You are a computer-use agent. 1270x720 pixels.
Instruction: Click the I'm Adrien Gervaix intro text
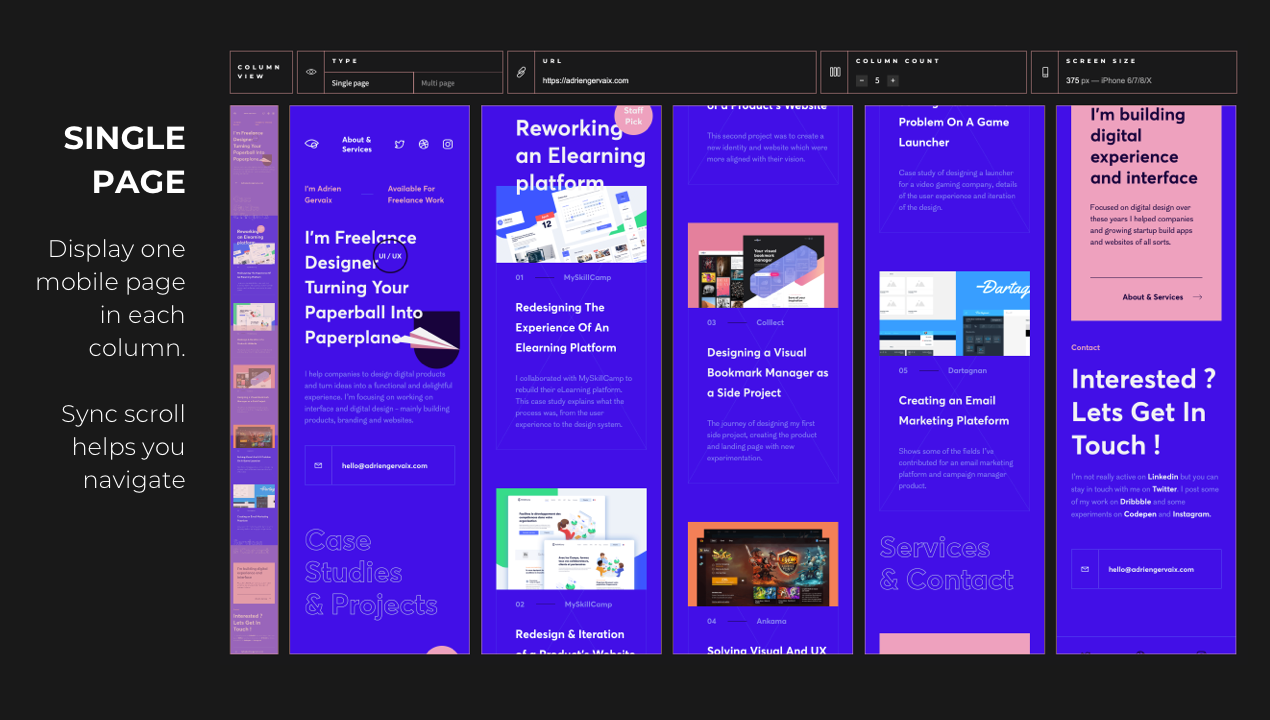pos(323,194)
